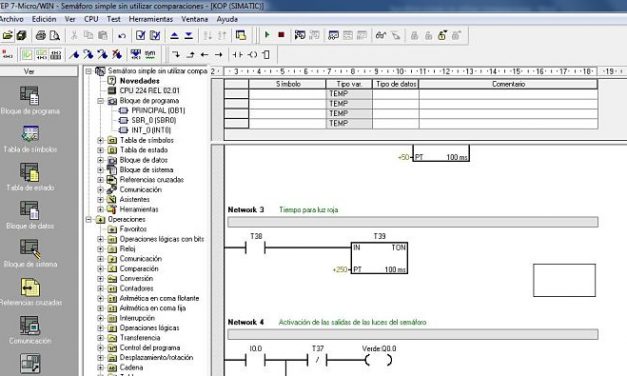
Task: Toggle the symbol information table icon
Action: pyautogui.click(x=56, y=54)
